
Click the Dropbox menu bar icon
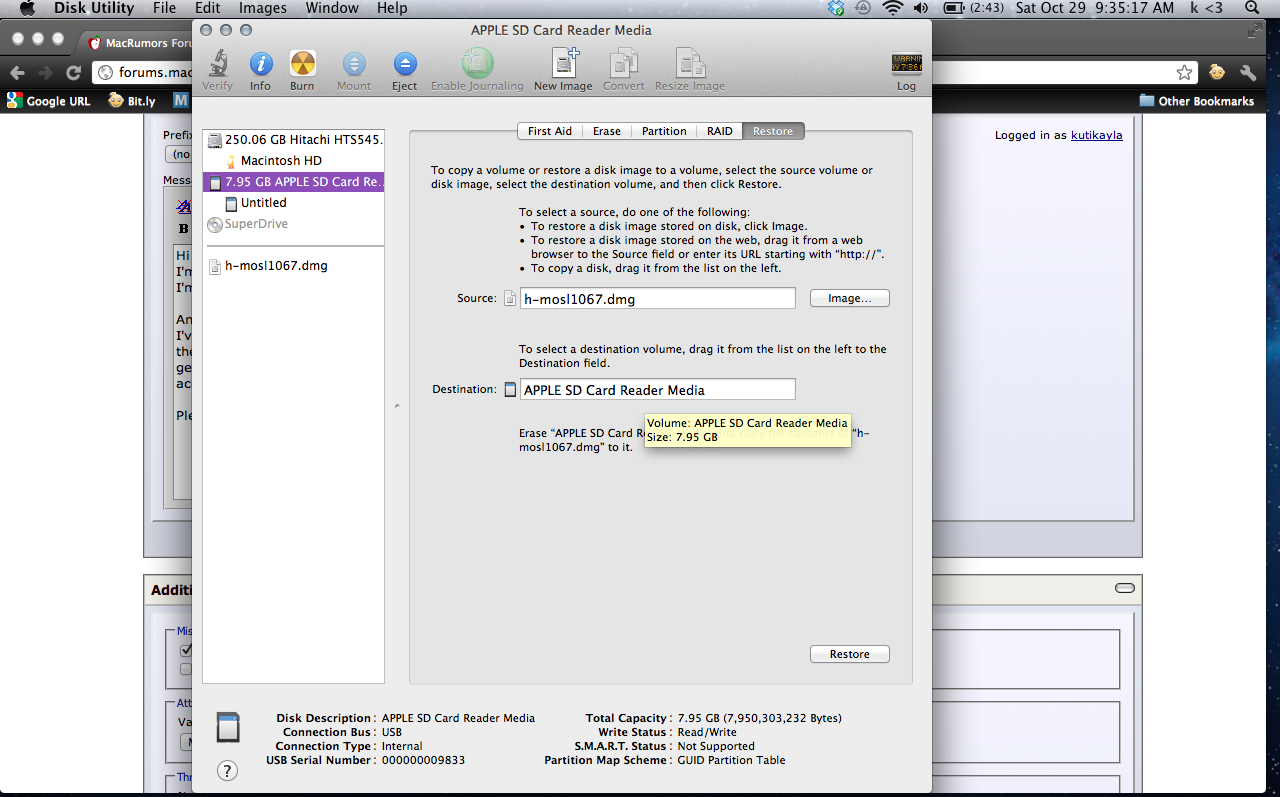tap(836, 8)
